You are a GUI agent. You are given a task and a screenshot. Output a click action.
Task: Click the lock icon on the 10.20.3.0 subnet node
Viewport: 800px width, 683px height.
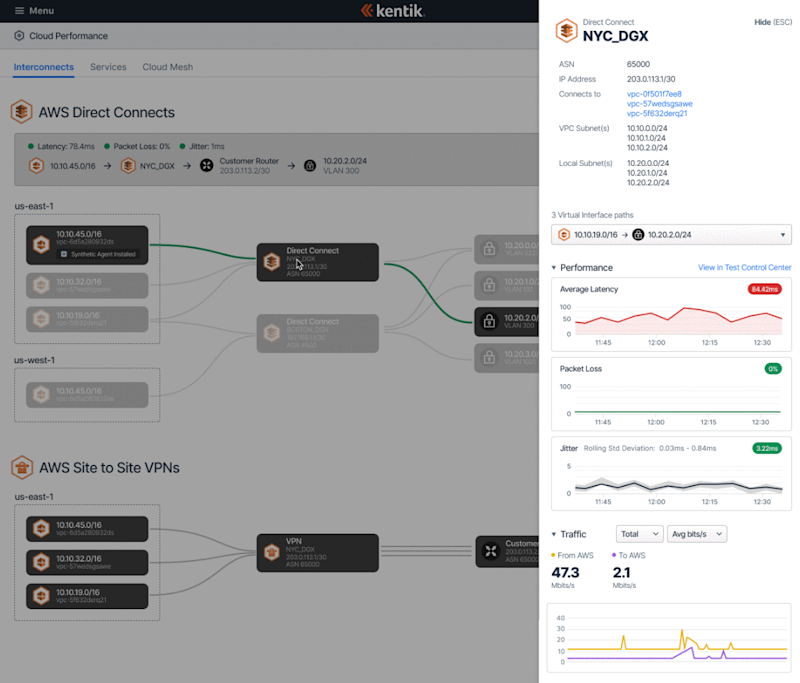pos(489,358)
